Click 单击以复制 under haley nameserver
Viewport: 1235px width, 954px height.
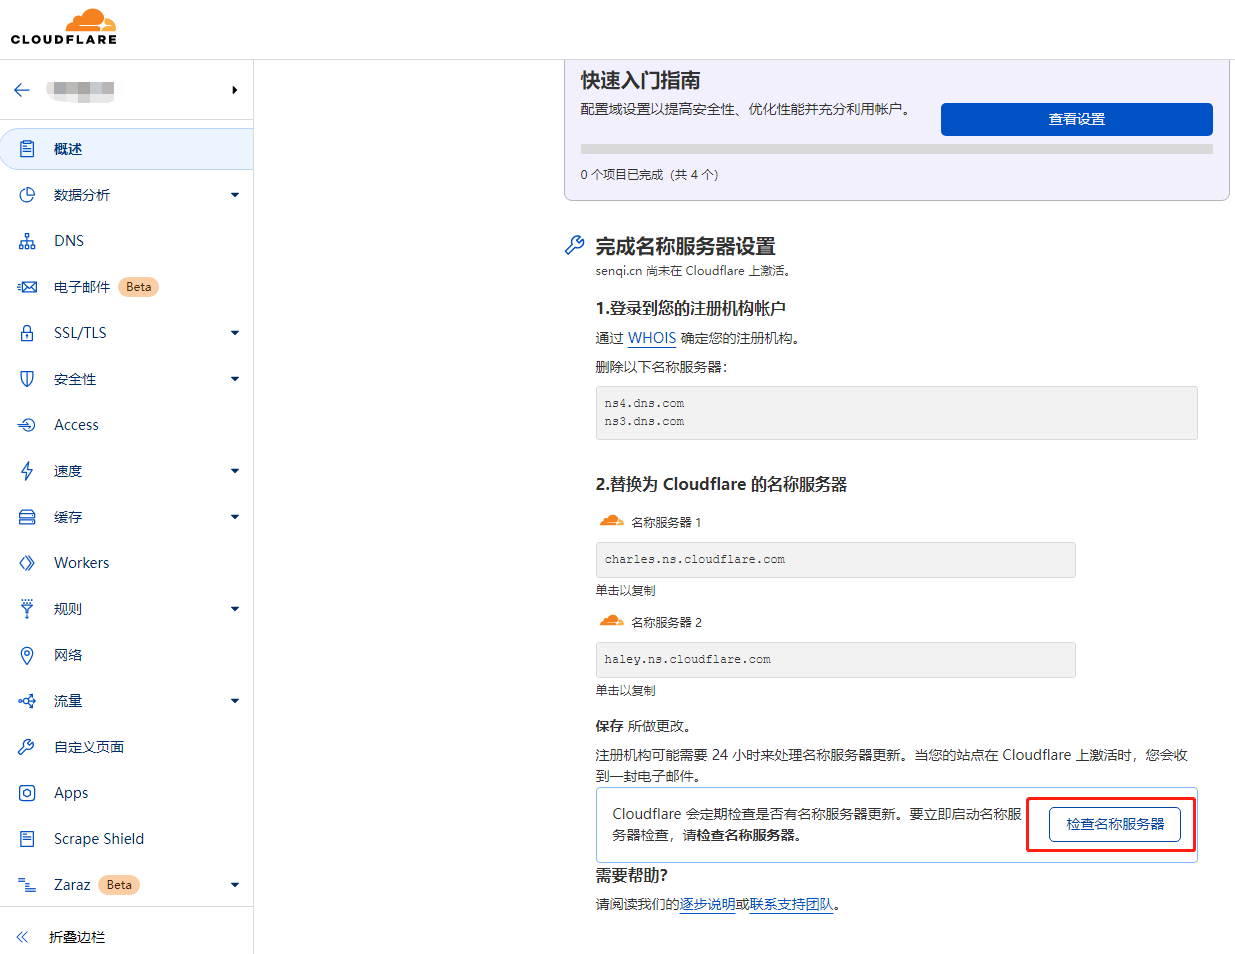[626, 690]
